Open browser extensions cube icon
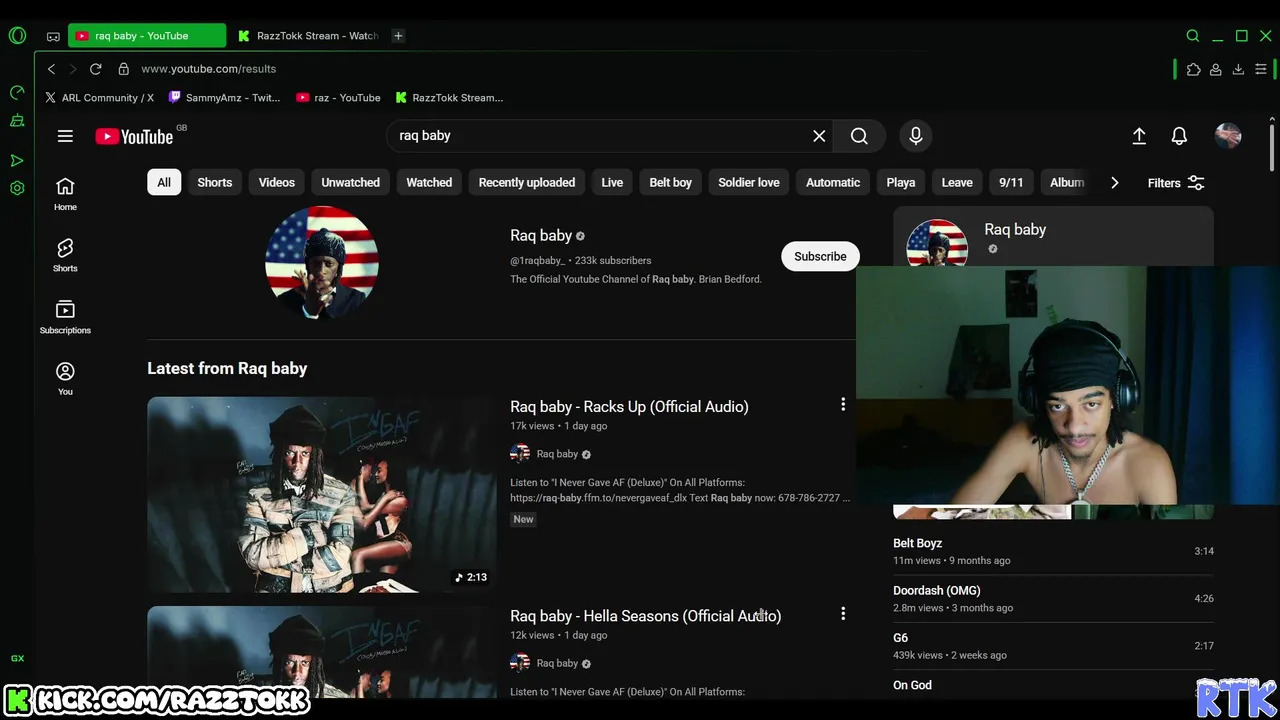Screen dimensions: 1280x720 point(1193,69)
